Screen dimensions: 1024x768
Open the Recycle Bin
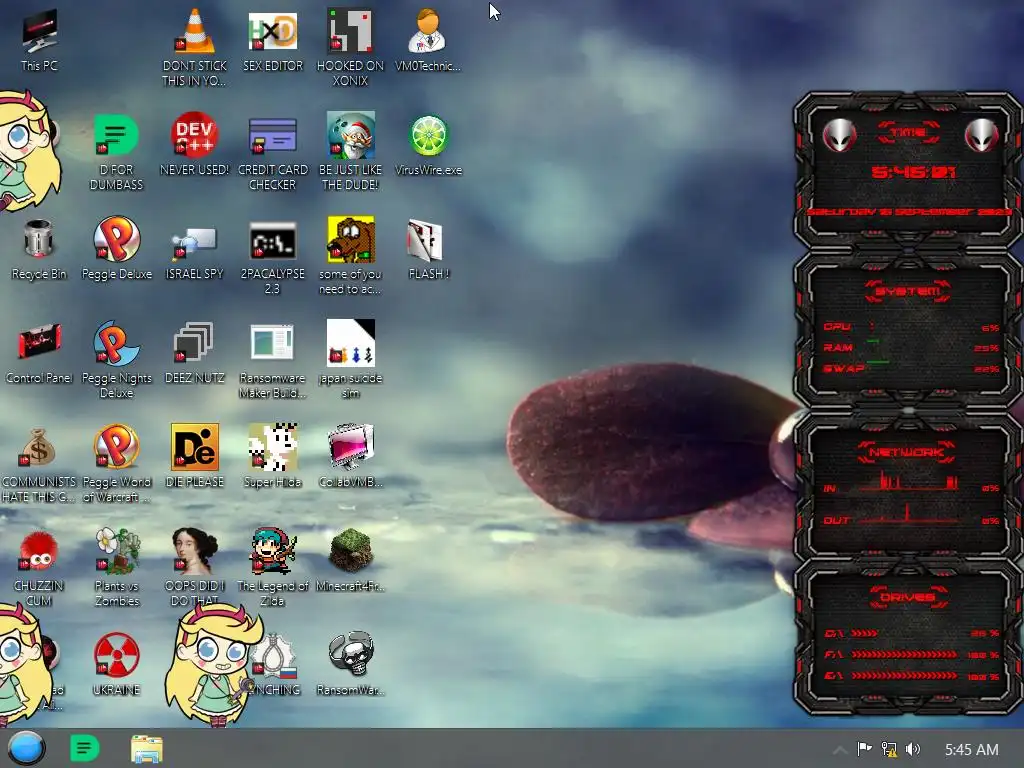coord(39,249)
